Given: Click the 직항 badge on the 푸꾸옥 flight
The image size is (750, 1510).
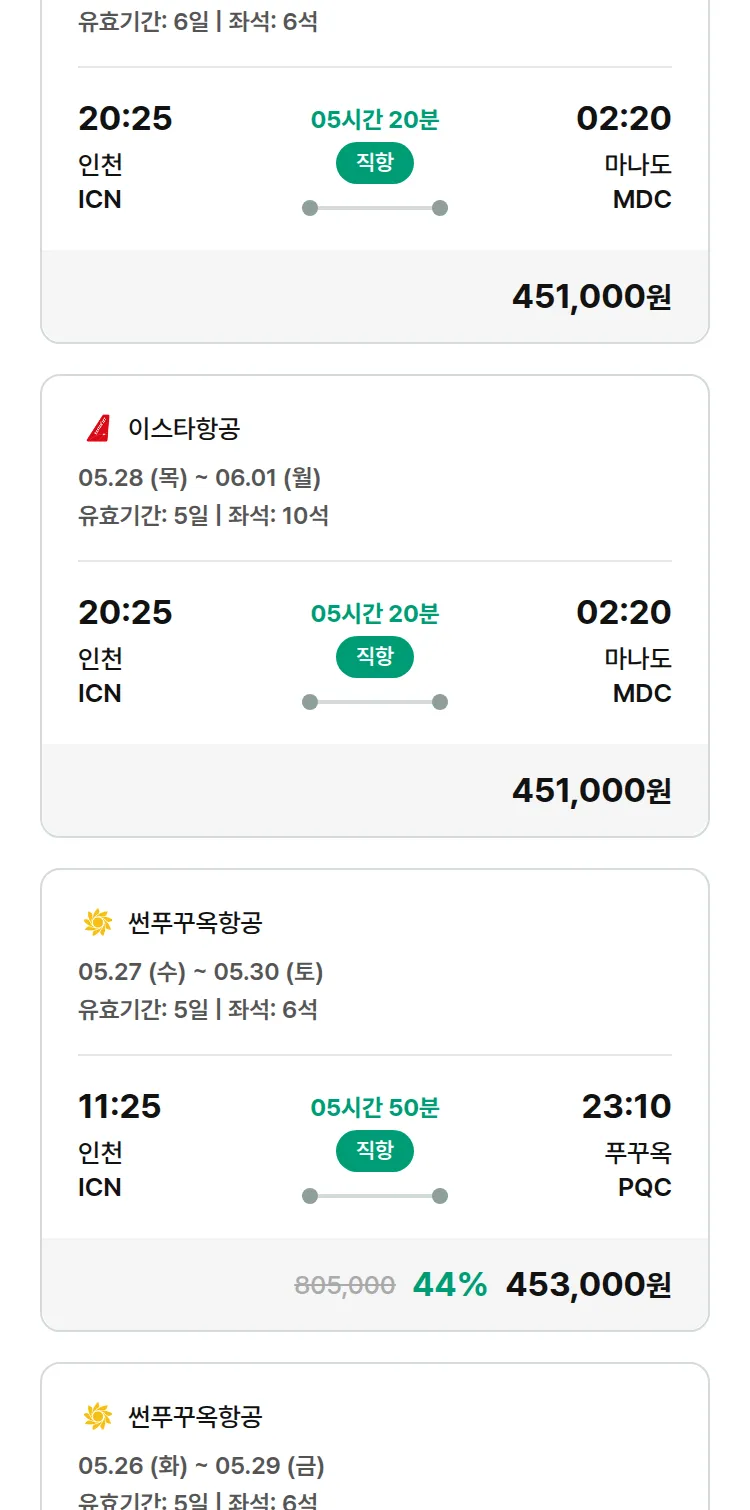Looking at the screenshot, I should click(x=374, y=1151).
